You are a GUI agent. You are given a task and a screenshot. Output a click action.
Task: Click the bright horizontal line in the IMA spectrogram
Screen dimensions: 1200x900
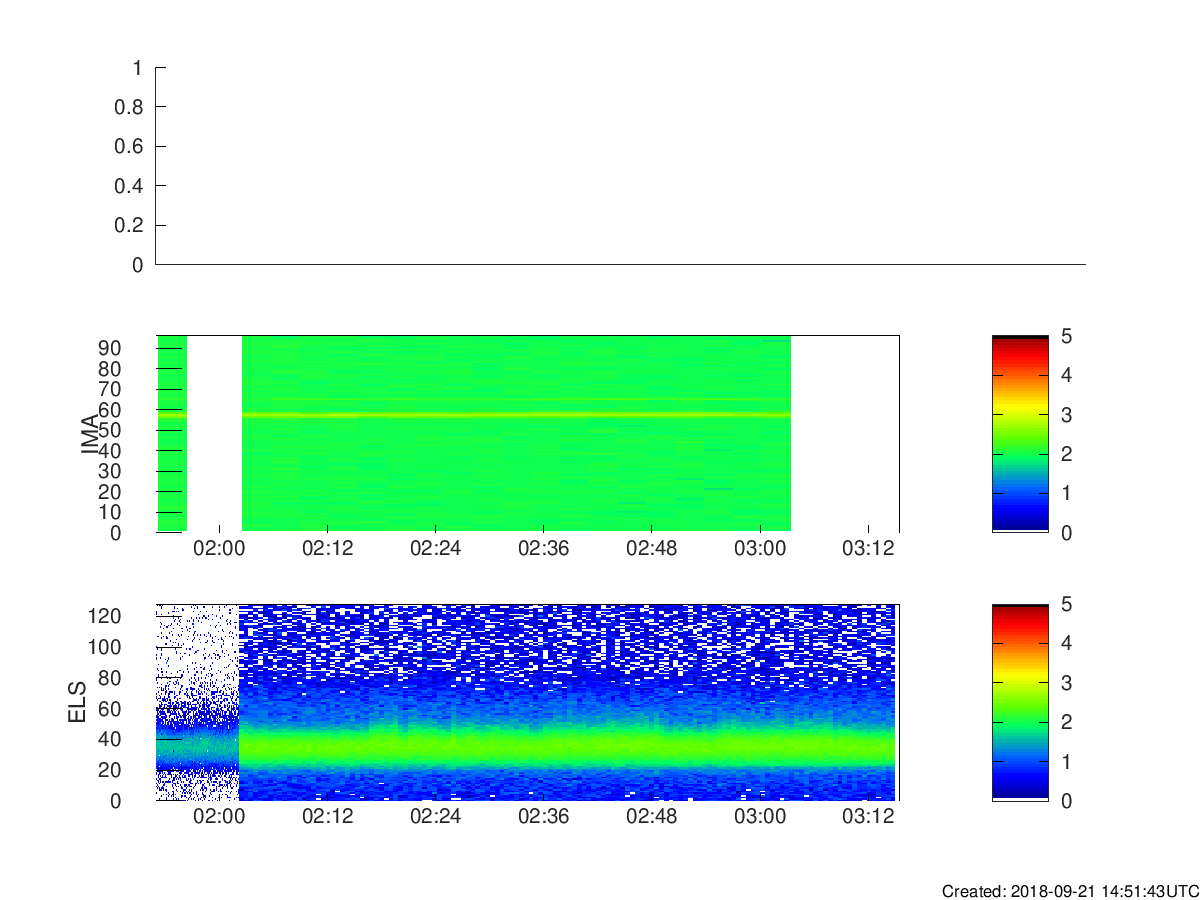tap(516, 414)
